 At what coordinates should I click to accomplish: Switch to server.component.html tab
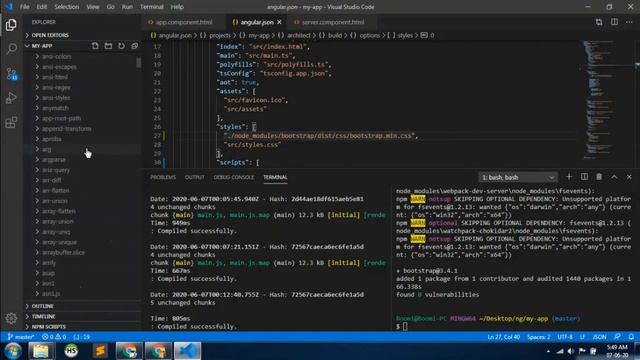point(333,22)
